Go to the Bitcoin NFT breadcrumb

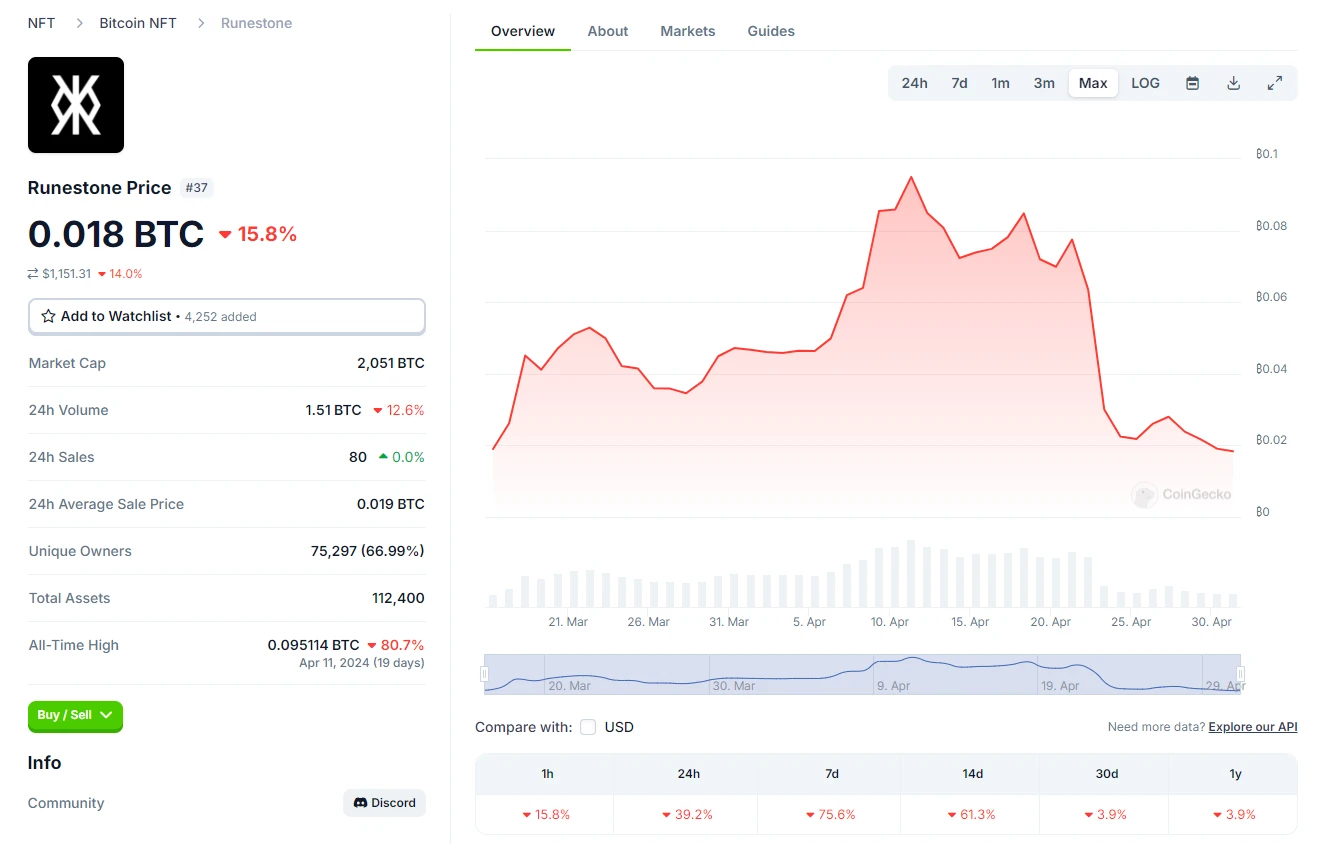pos(138,23)
